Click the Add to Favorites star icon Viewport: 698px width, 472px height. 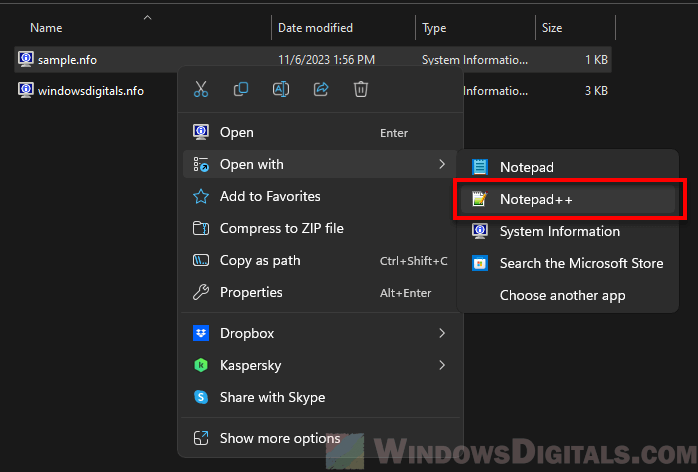point(201,196)
